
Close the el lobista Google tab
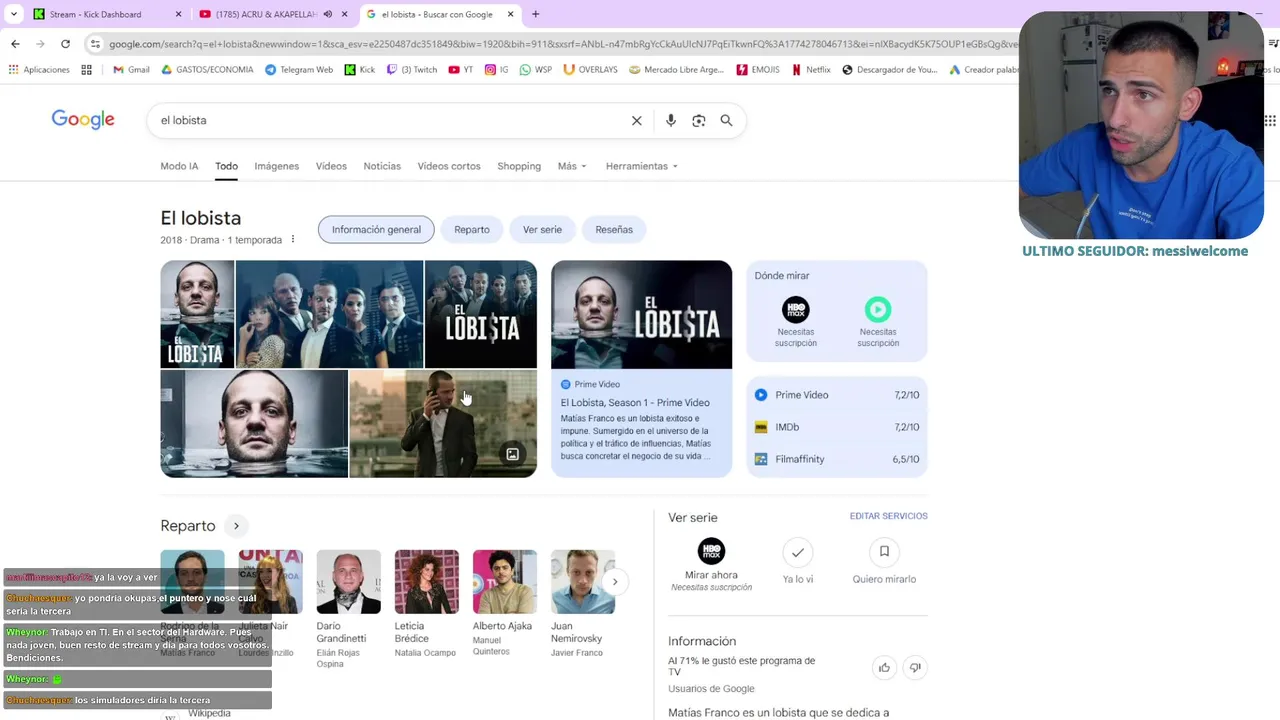click(509, 14)
